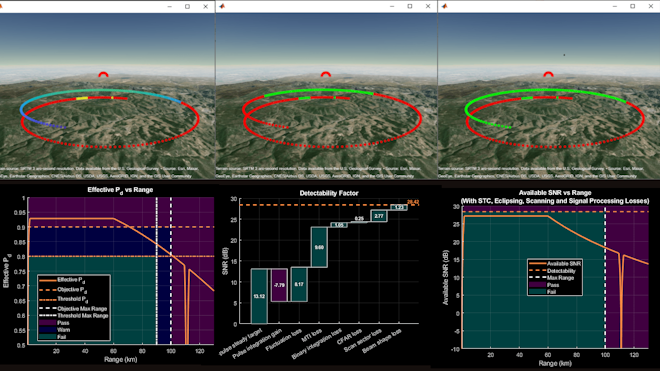Click the MATLAB icon of the right globe window

click(444, 6)
